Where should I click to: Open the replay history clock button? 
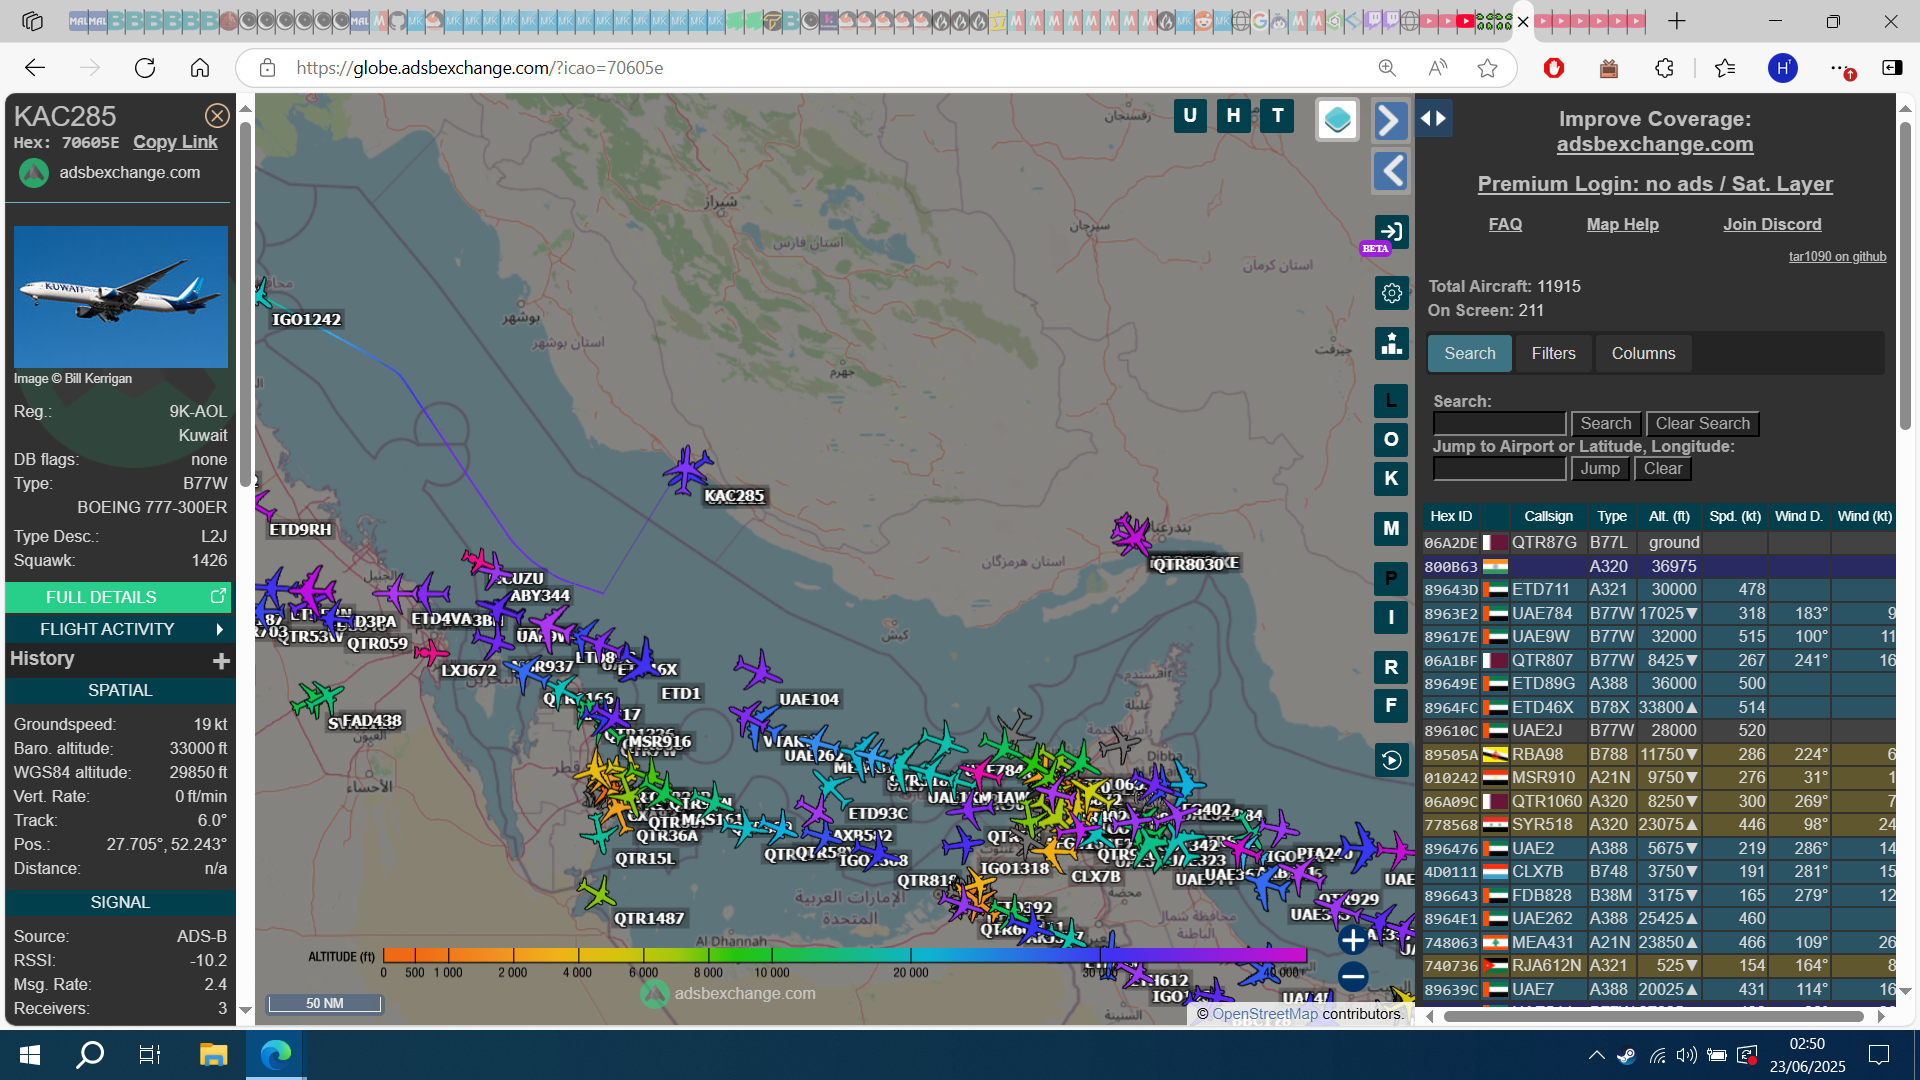pyautogui.click(x=1391, y=761)
